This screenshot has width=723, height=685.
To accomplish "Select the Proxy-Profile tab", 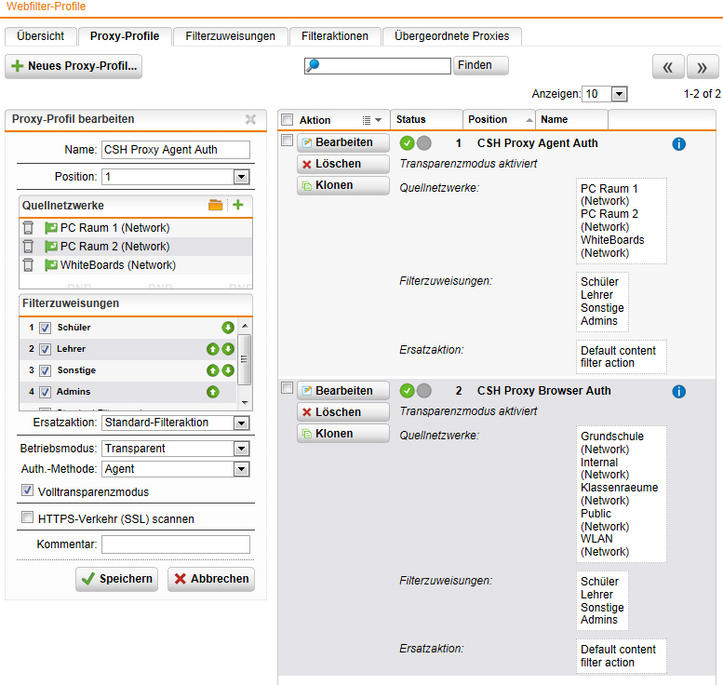I will point(124,36).
